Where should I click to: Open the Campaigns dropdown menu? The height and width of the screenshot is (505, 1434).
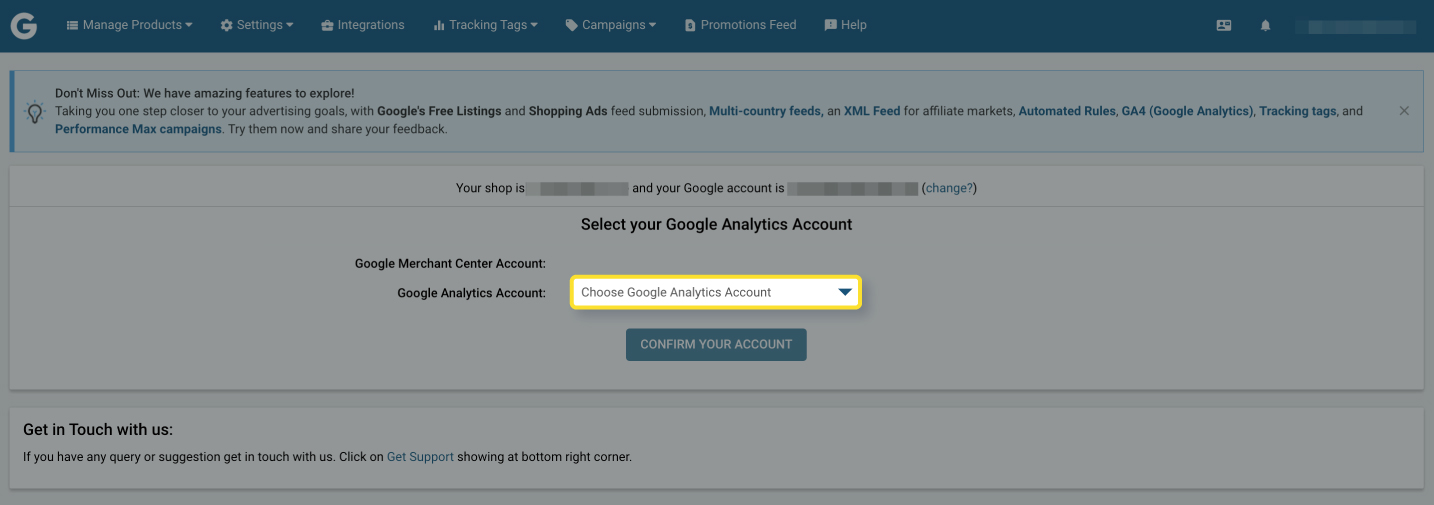(610, 25)
